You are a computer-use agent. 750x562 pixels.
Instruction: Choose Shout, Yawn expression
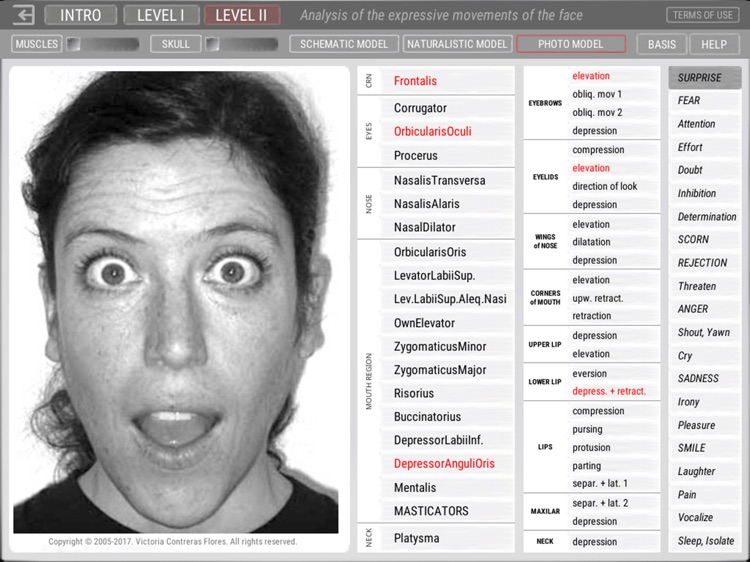pyautogui.click(x=705, y=332)
